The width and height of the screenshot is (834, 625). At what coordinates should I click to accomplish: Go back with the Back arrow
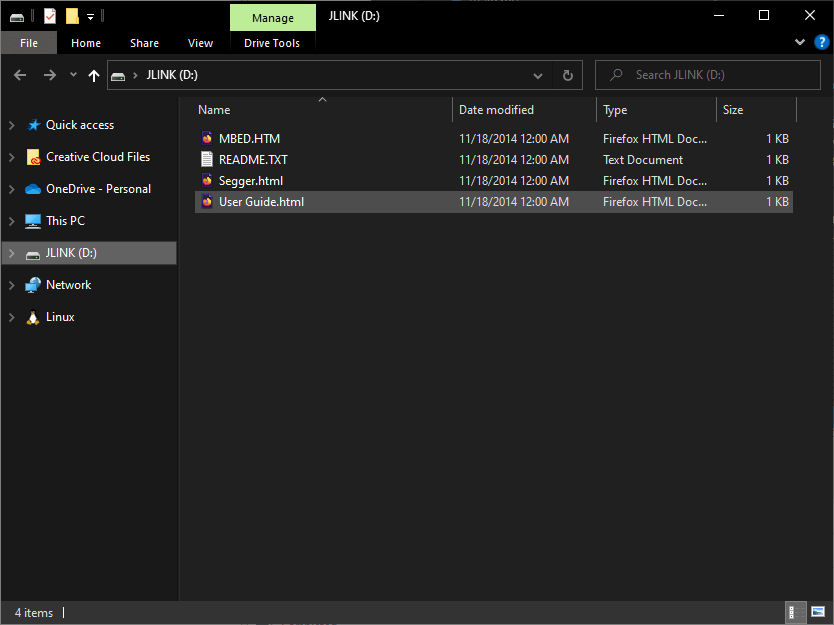pos(20,75)
